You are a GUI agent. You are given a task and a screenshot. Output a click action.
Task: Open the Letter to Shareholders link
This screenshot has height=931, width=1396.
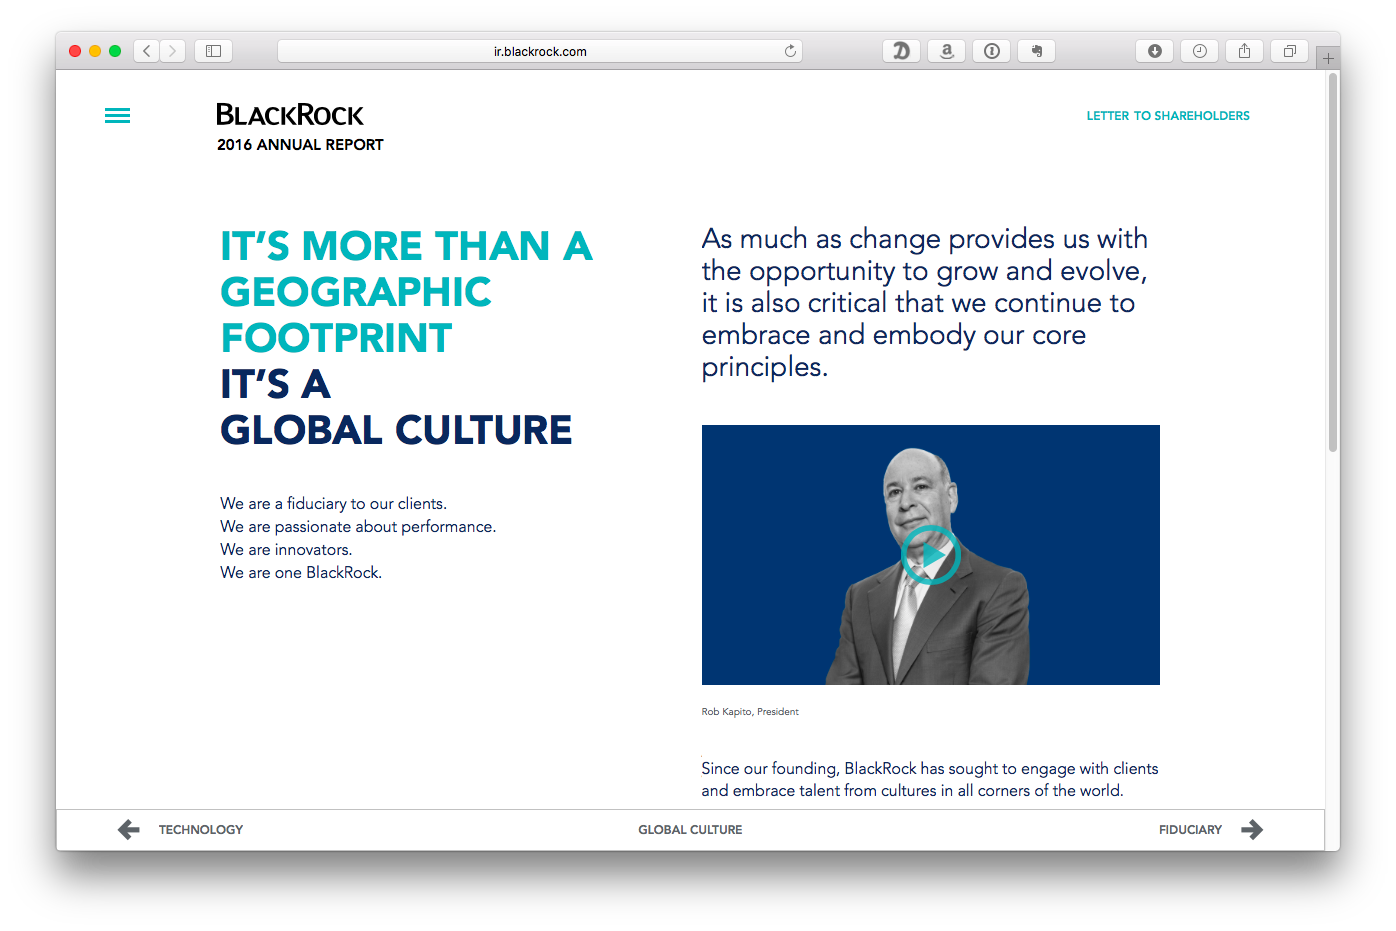tap(1168, 116)
